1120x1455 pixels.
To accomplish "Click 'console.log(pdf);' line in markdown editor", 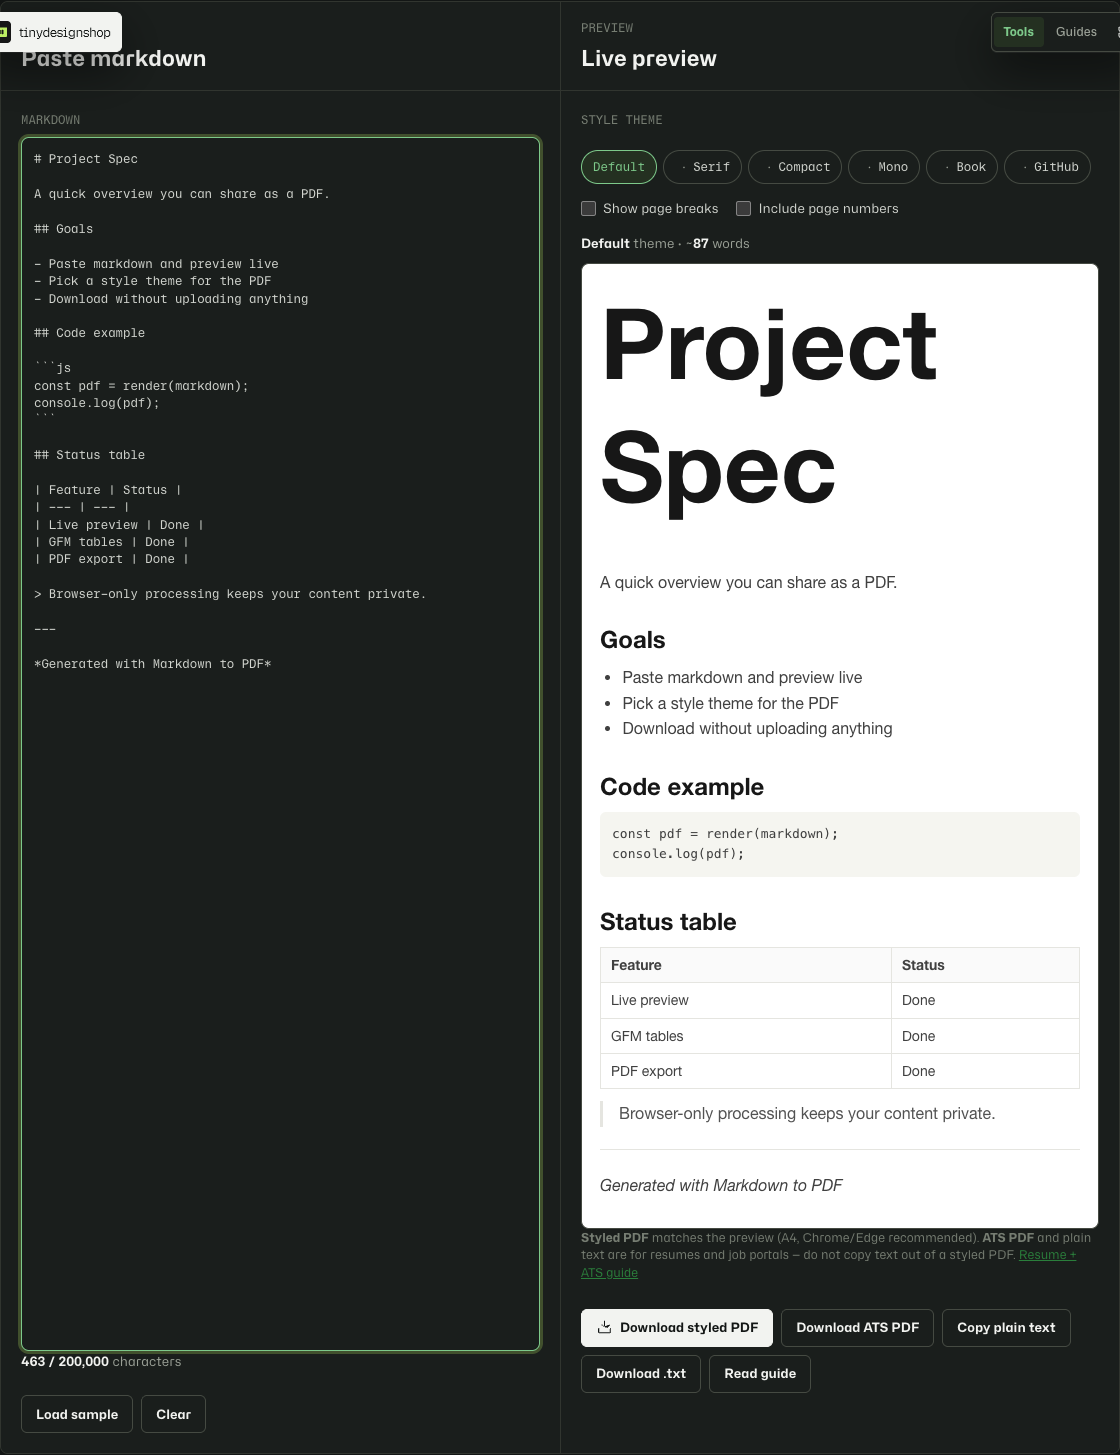I will click(x=97, y=403).
